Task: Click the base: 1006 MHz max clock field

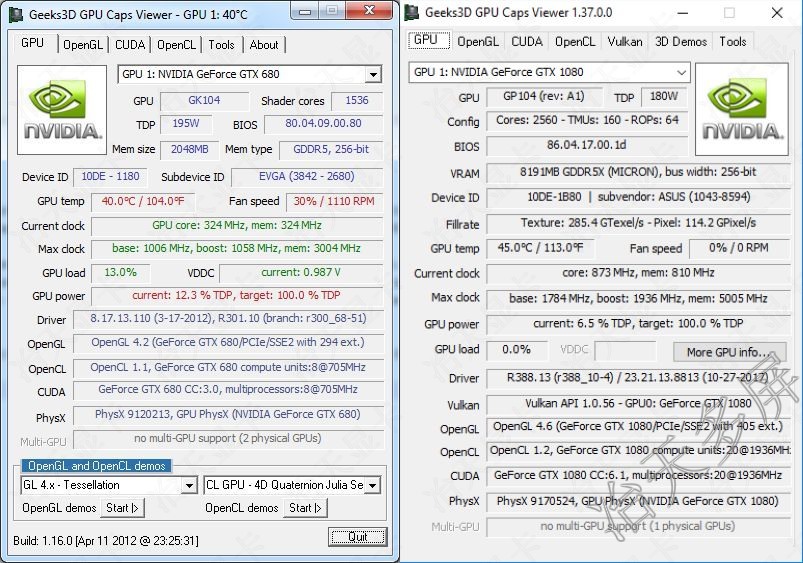Action: pos(237,249)
